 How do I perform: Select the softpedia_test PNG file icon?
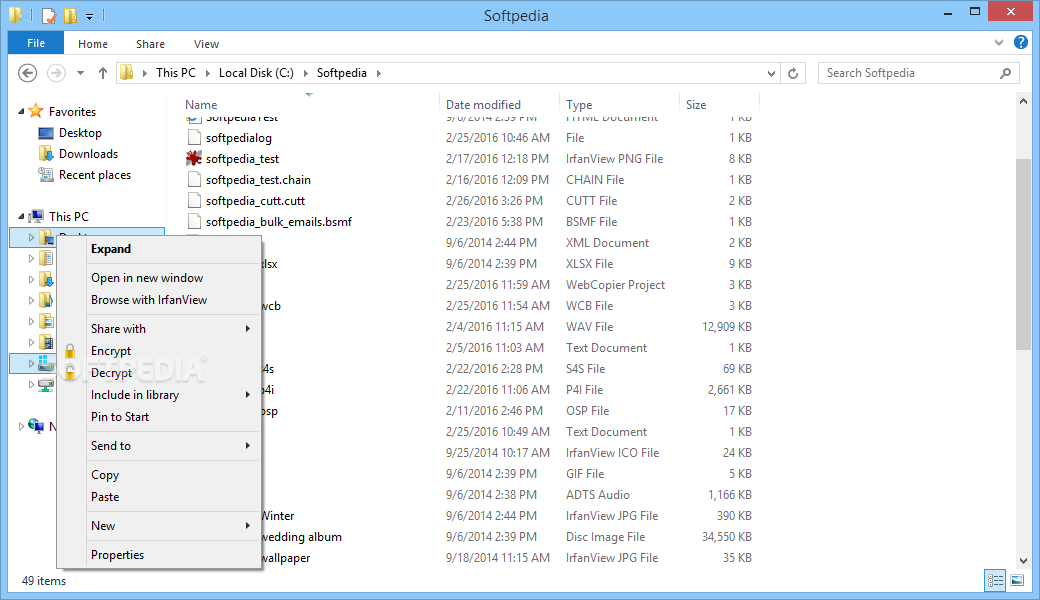pos(194,158)
